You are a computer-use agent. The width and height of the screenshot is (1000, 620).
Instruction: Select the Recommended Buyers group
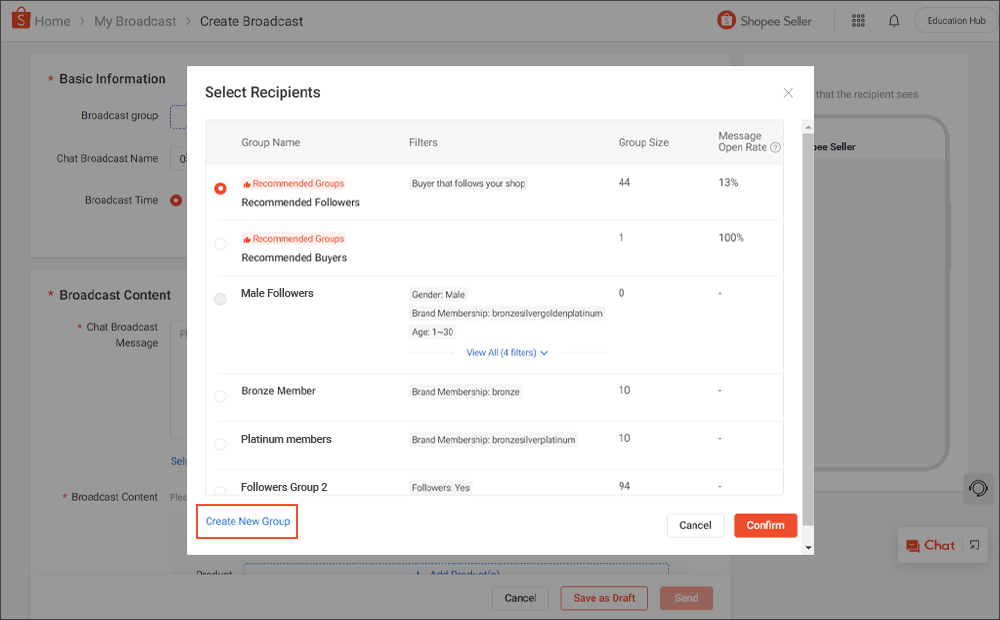[x=220, y=242]
